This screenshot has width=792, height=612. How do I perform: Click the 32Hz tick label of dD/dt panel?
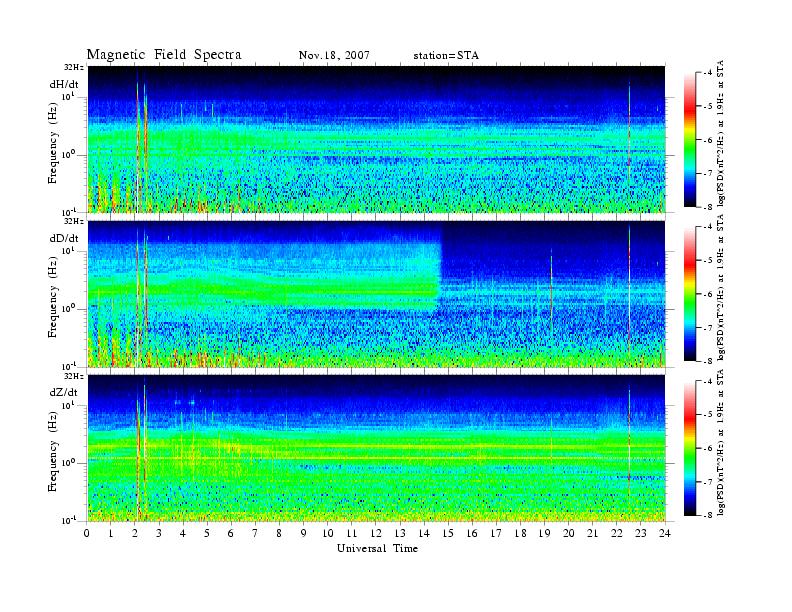click(x=74, y=221)
